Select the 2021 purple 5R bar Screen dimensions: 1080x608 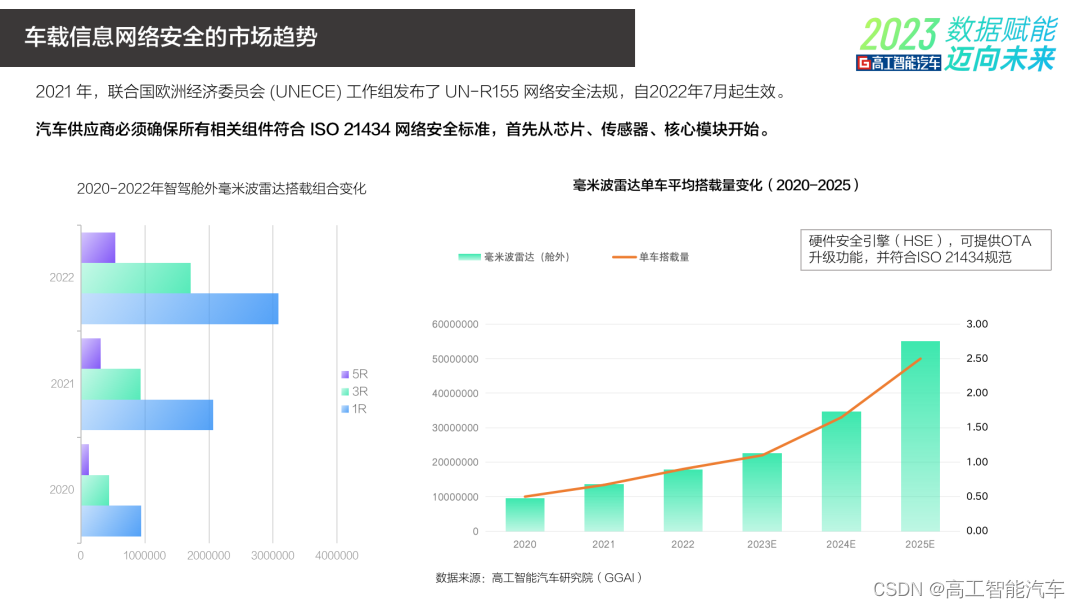(x=91, y=353)
